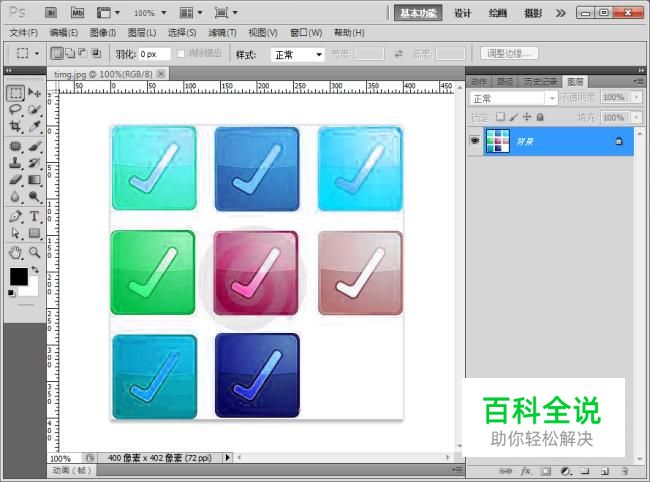Open the View Extras dropdown
650x482 pixels.
click(109, 13)
